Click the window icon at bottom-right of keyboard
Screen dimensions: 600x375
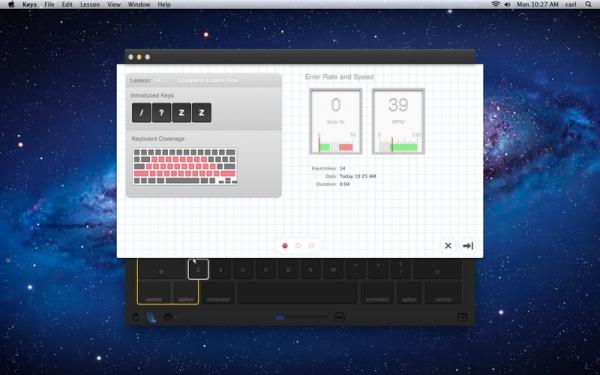(x=462, y=316)
